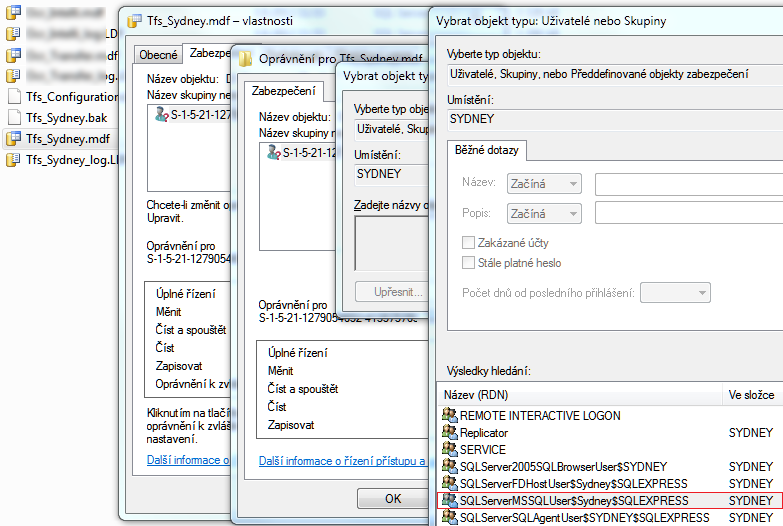The image size is (783, 526).
Task: Click SQLServerFDHostUser$Sydney$SQLEXPRESS group icon
Action: point(449,483)
